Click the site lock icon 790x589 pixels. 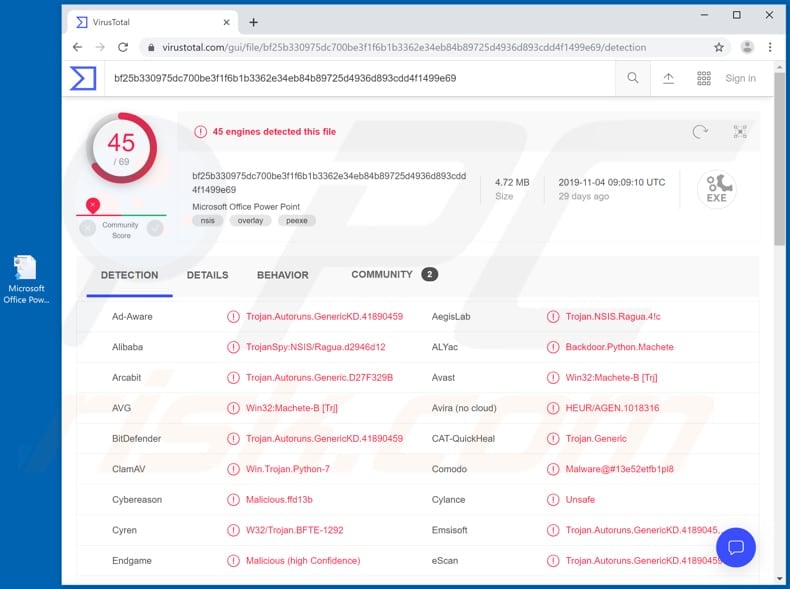[151, 47]
